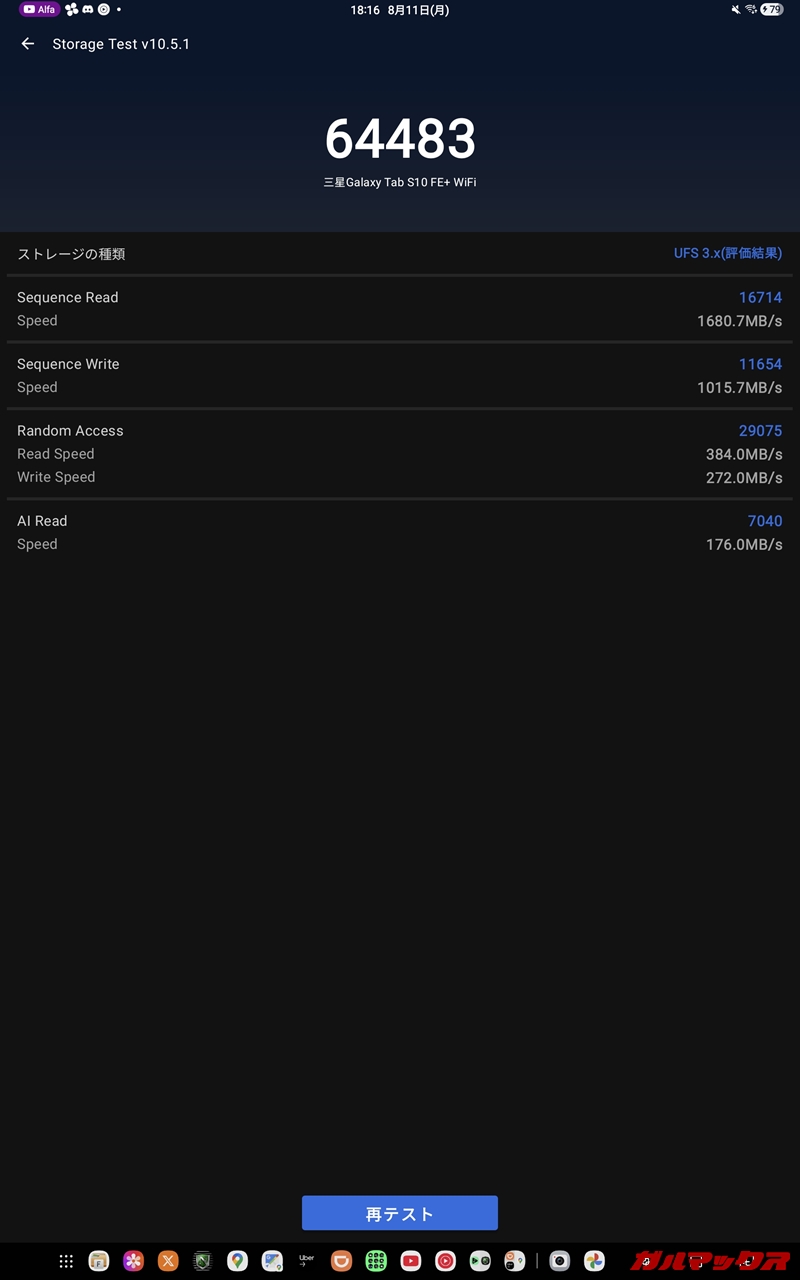Tap the Alfa YouTube status pill
Screen dimensions: 800x1280
pyautogui.click(x=39, y=10)
